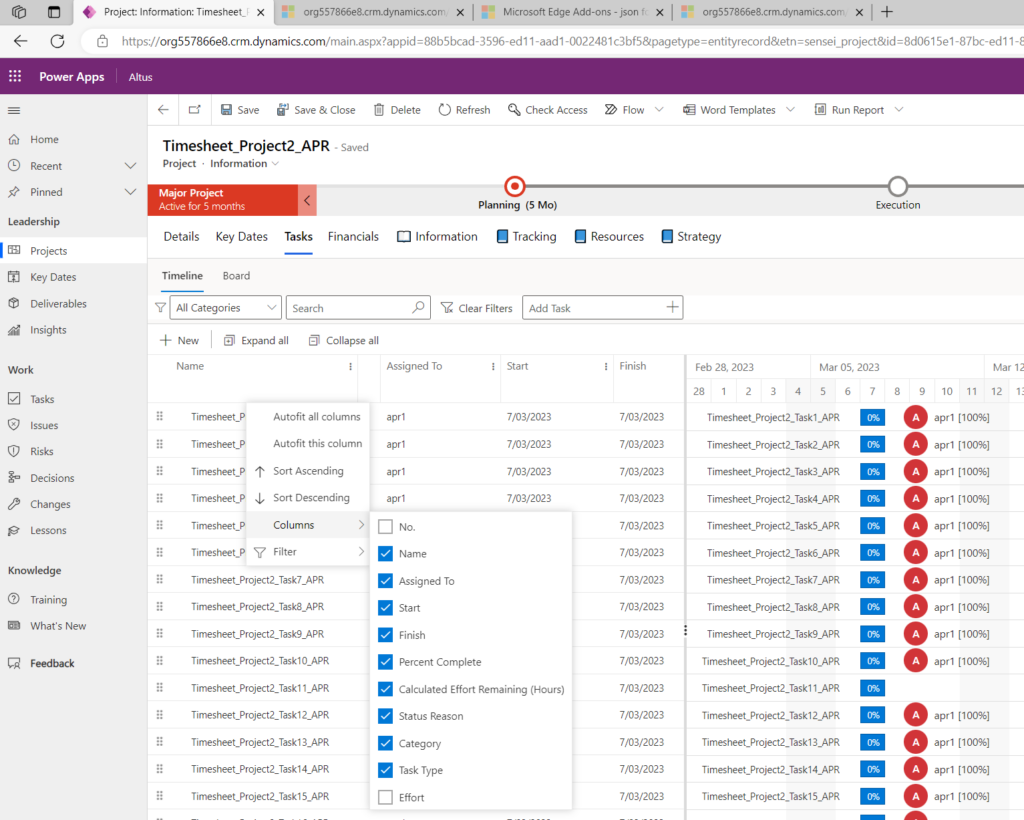
Task: Expand the Filter submenu arrow
Action: pos(361,552)
